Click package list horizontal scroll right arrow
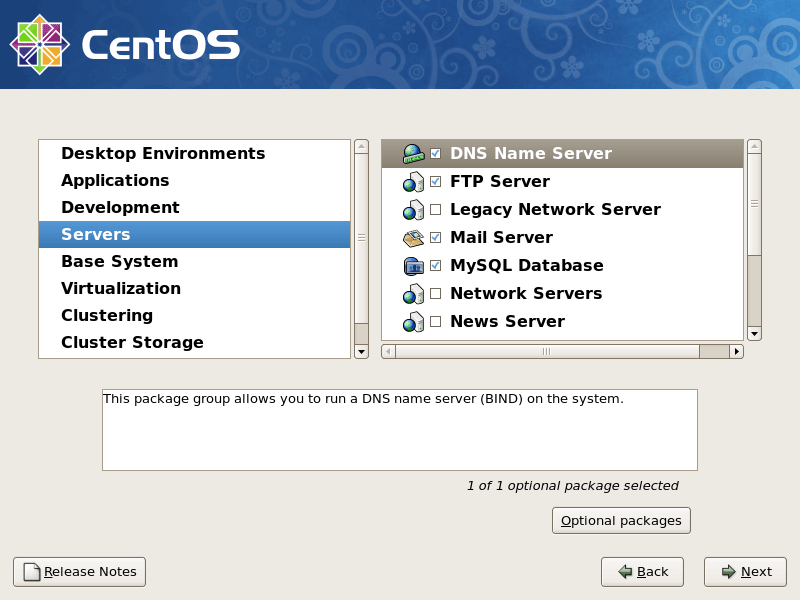Viewport: 800px width, 600px height. [736, 352]
